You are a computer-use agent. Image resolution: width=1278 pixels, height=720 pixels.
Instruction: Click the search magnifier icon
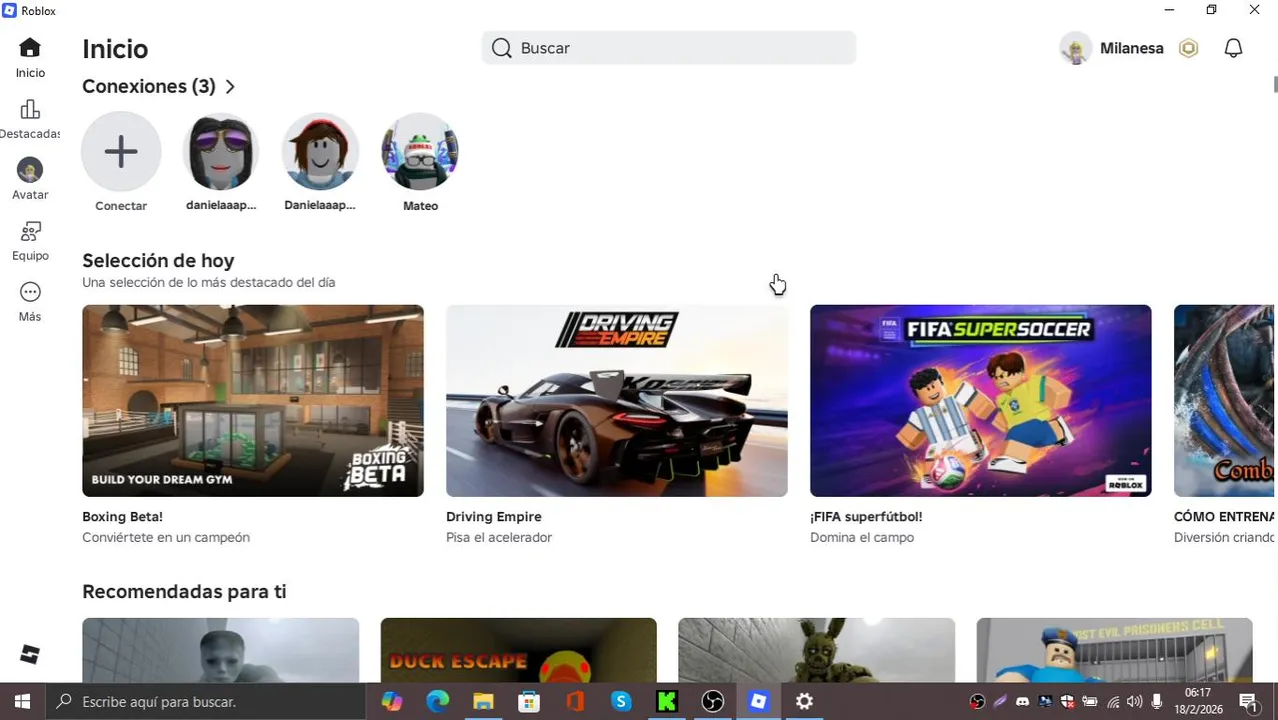coord(502,48)
